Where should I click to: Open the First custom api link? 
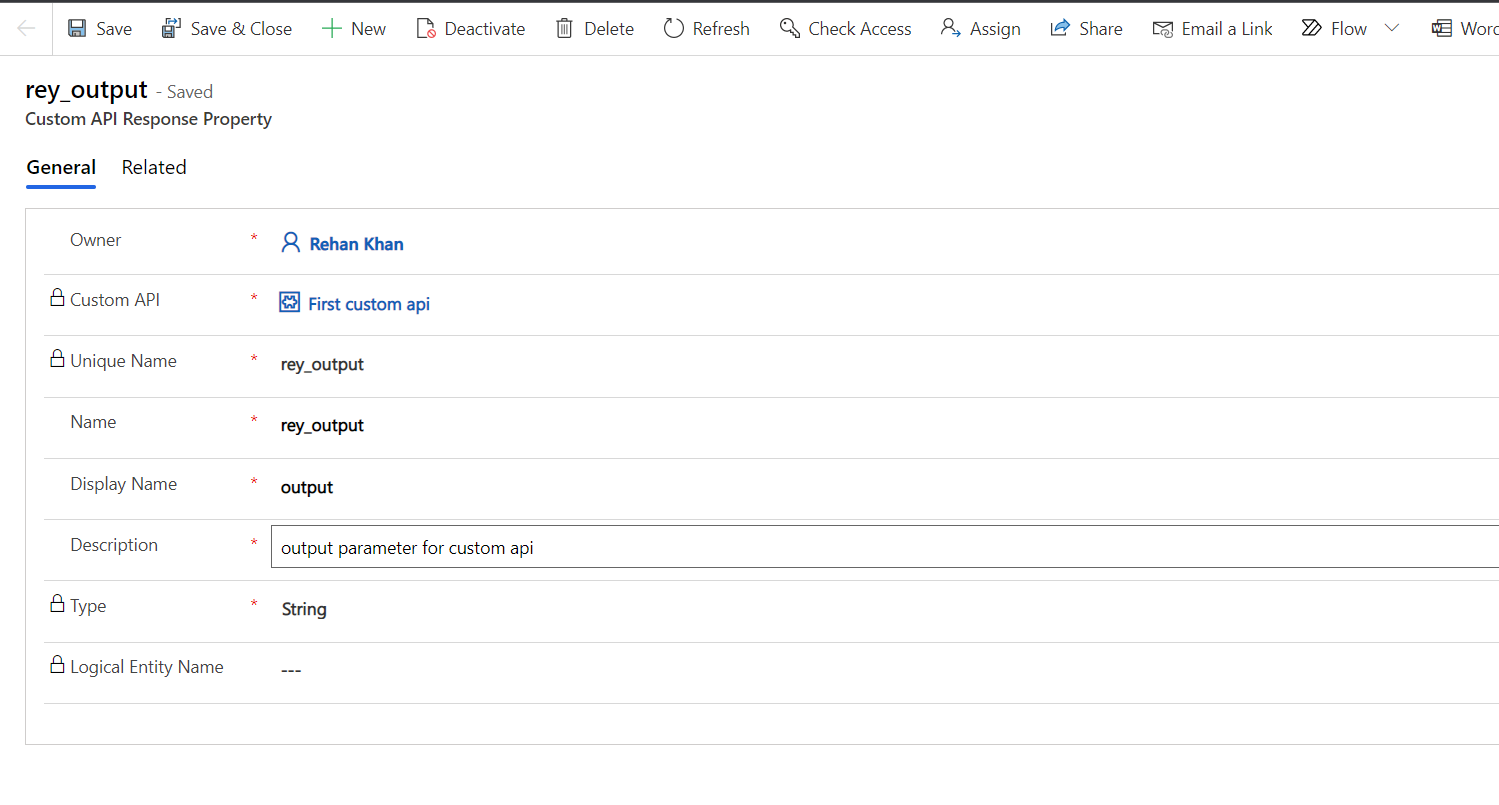(368, 304)
